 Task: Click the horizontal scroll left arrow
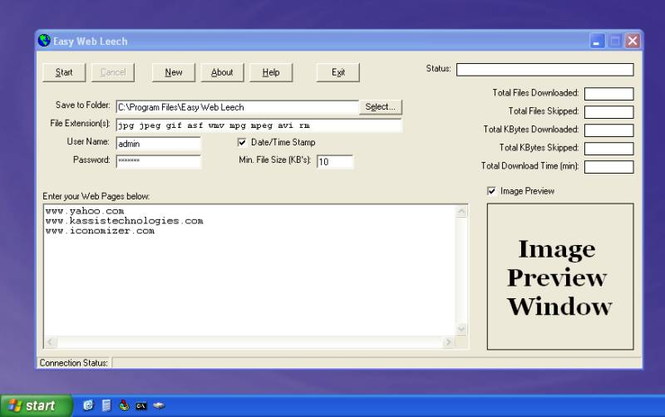(50, 342)
